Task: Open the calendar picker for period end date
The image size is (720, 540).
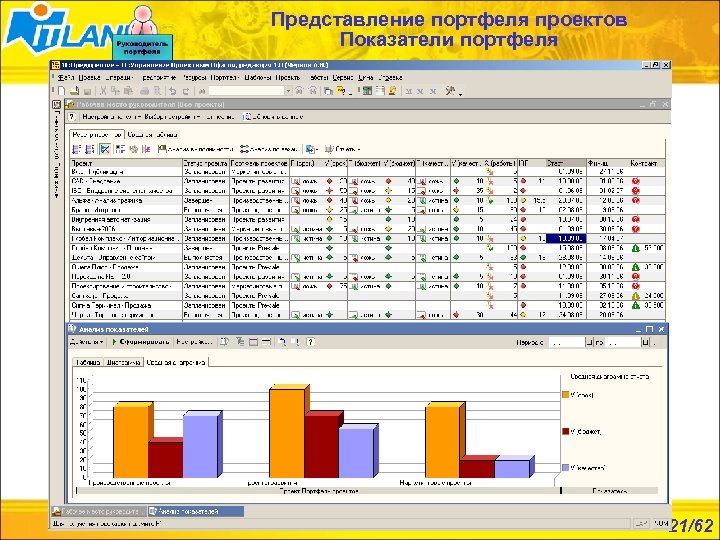Action: (645, 342)
